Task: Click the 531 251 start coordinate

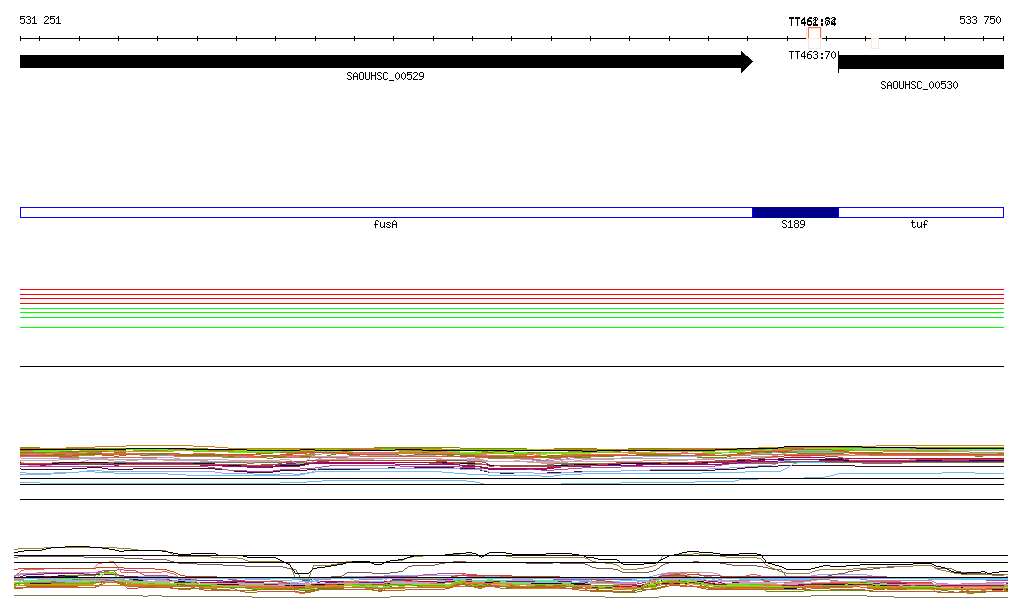Action: coord(40,21)
